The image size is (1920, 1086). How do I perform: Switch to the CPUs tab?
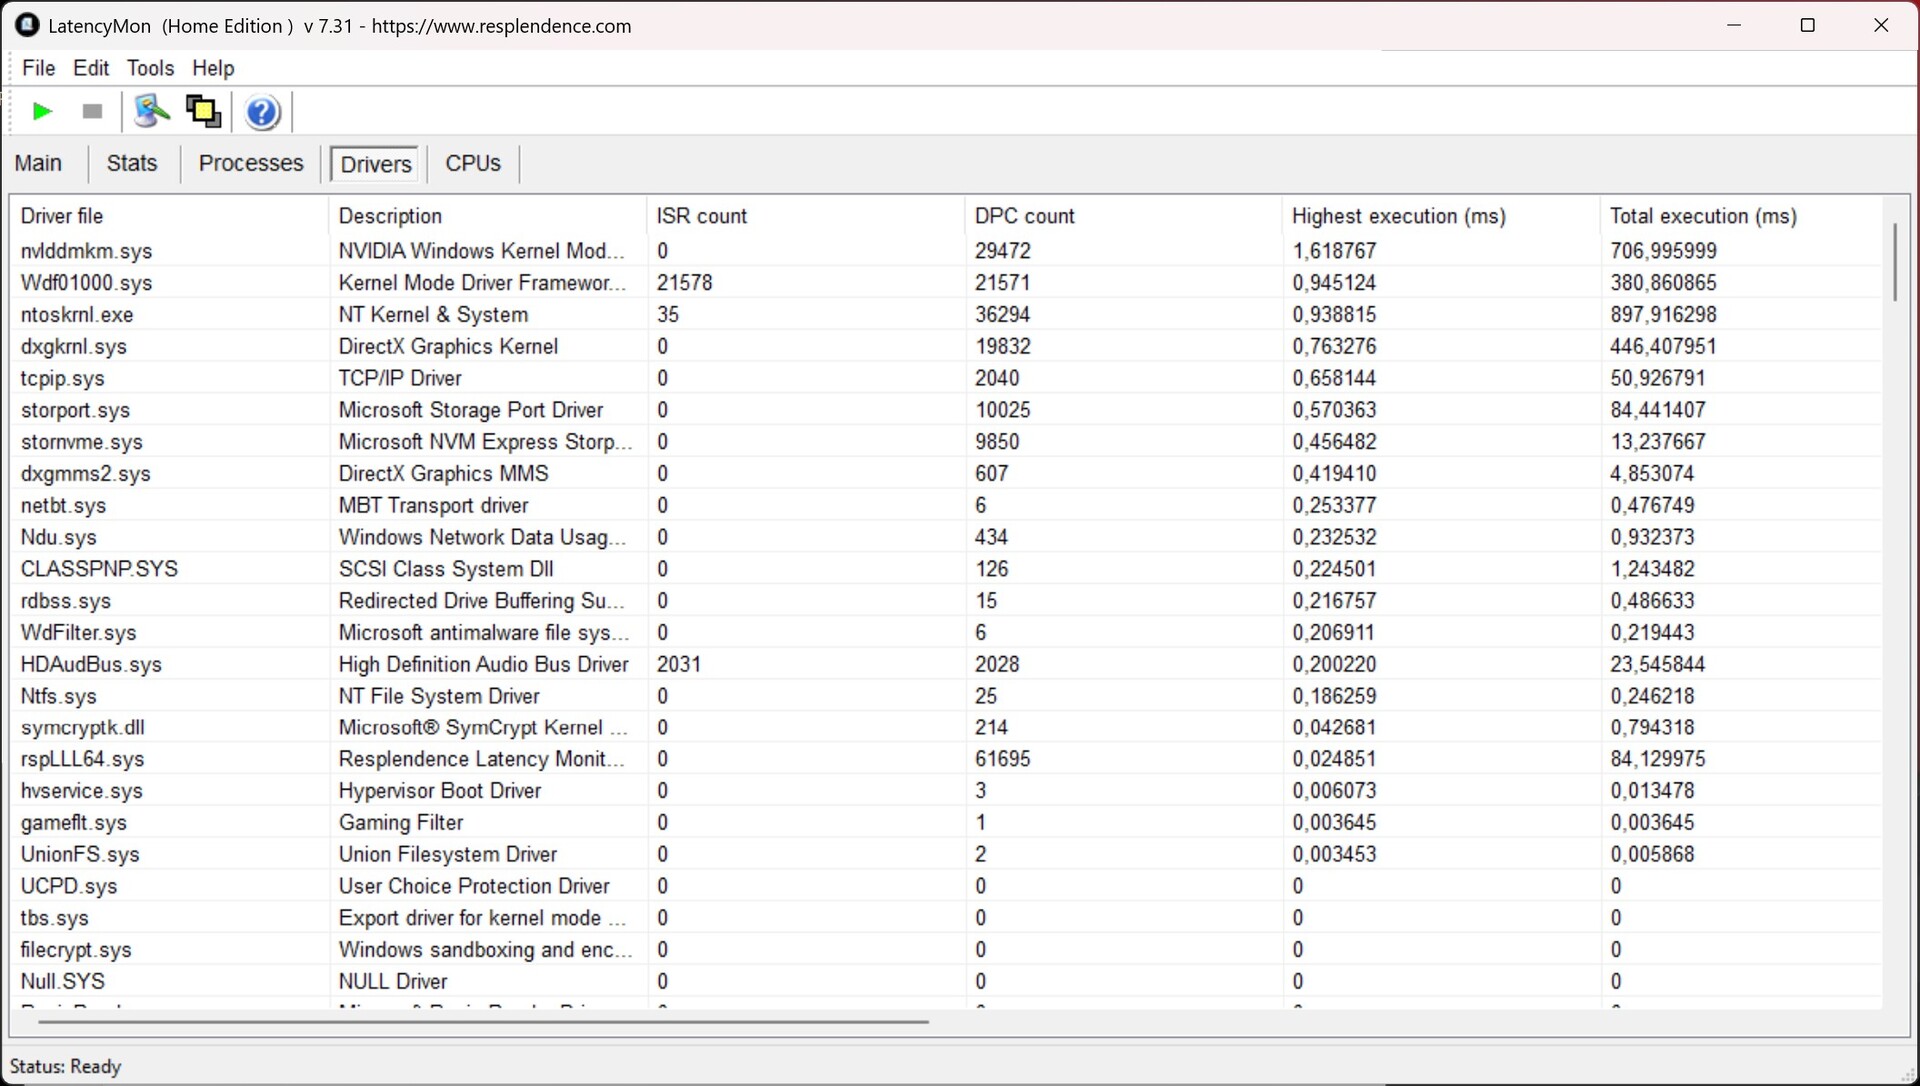pos(473,163)
